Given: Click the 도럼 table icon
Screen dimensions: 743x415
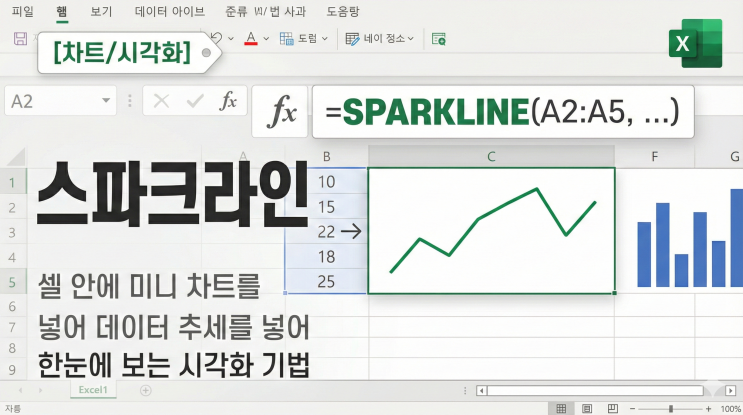Looking at the screenshot, I should tap(287, 38).
